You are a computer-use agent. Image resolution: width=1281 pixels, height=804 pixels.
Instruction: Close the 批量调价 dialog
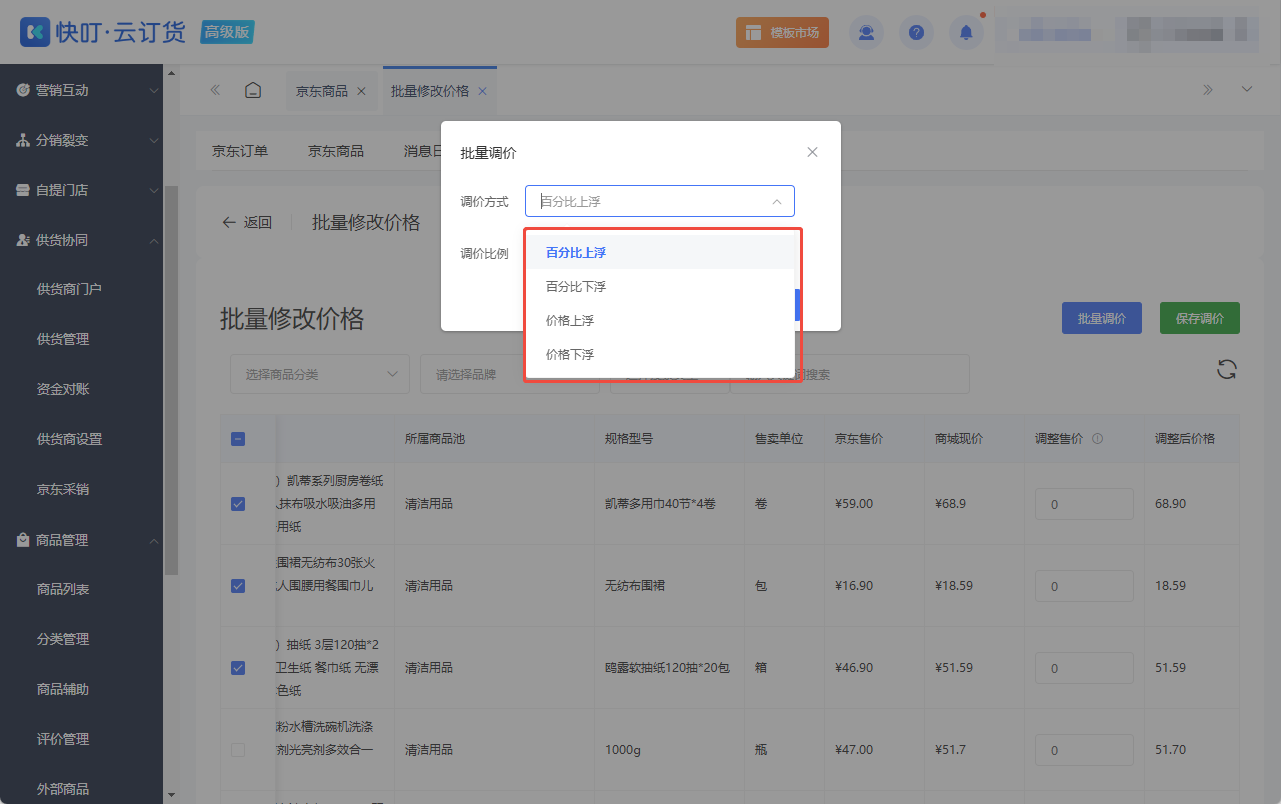point(812,152)
